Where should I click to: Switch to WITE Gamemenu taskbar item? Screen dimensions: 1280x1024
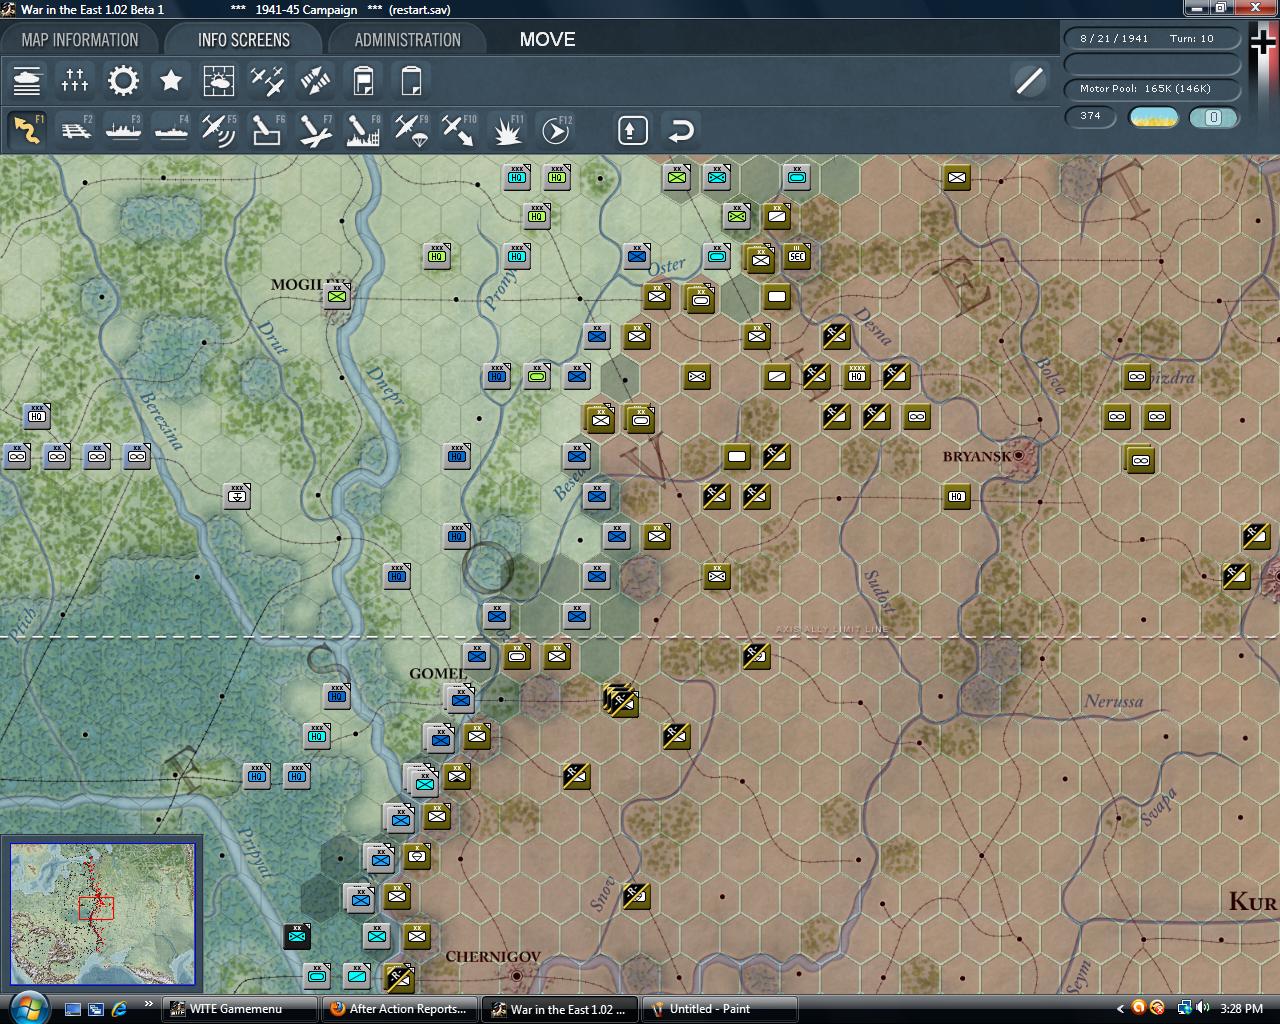pos(240,1009)
